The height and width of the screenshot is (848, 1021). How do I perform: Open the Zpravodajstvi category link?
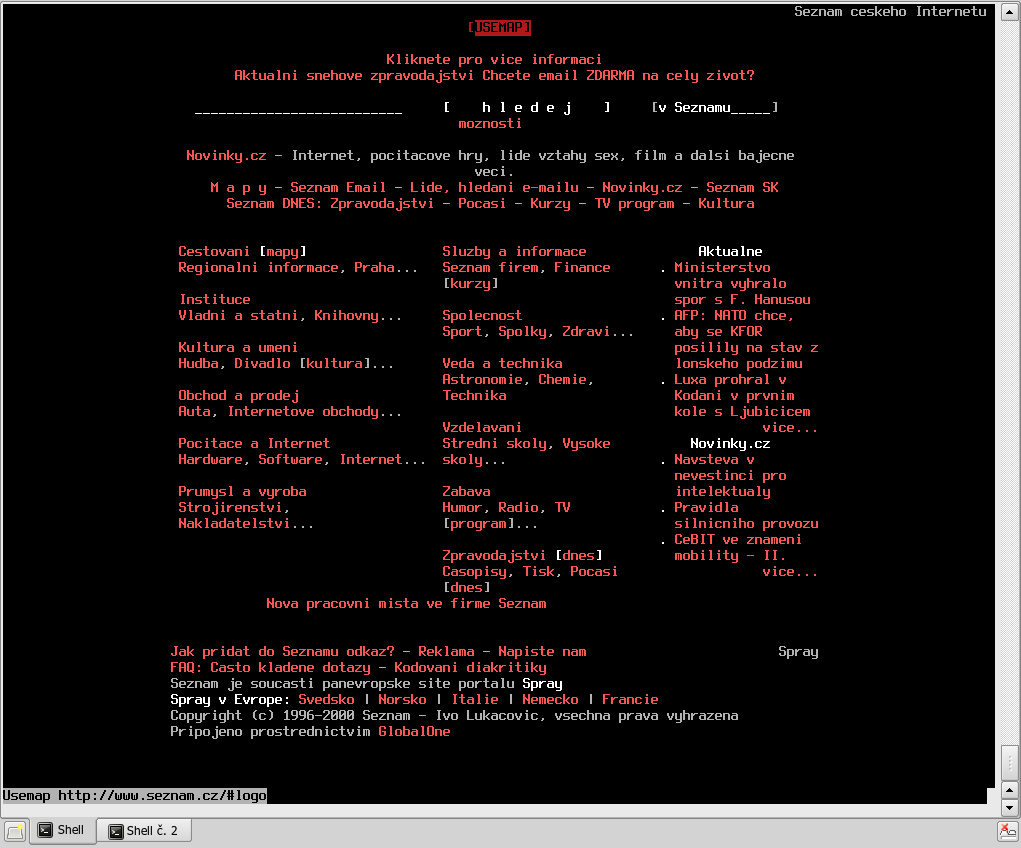[494, 556]
